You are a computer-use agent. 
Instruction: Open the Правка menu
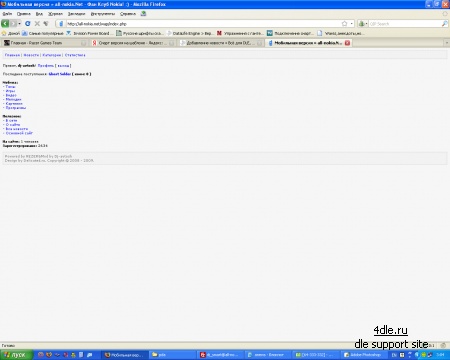click(x=24, y=14)
